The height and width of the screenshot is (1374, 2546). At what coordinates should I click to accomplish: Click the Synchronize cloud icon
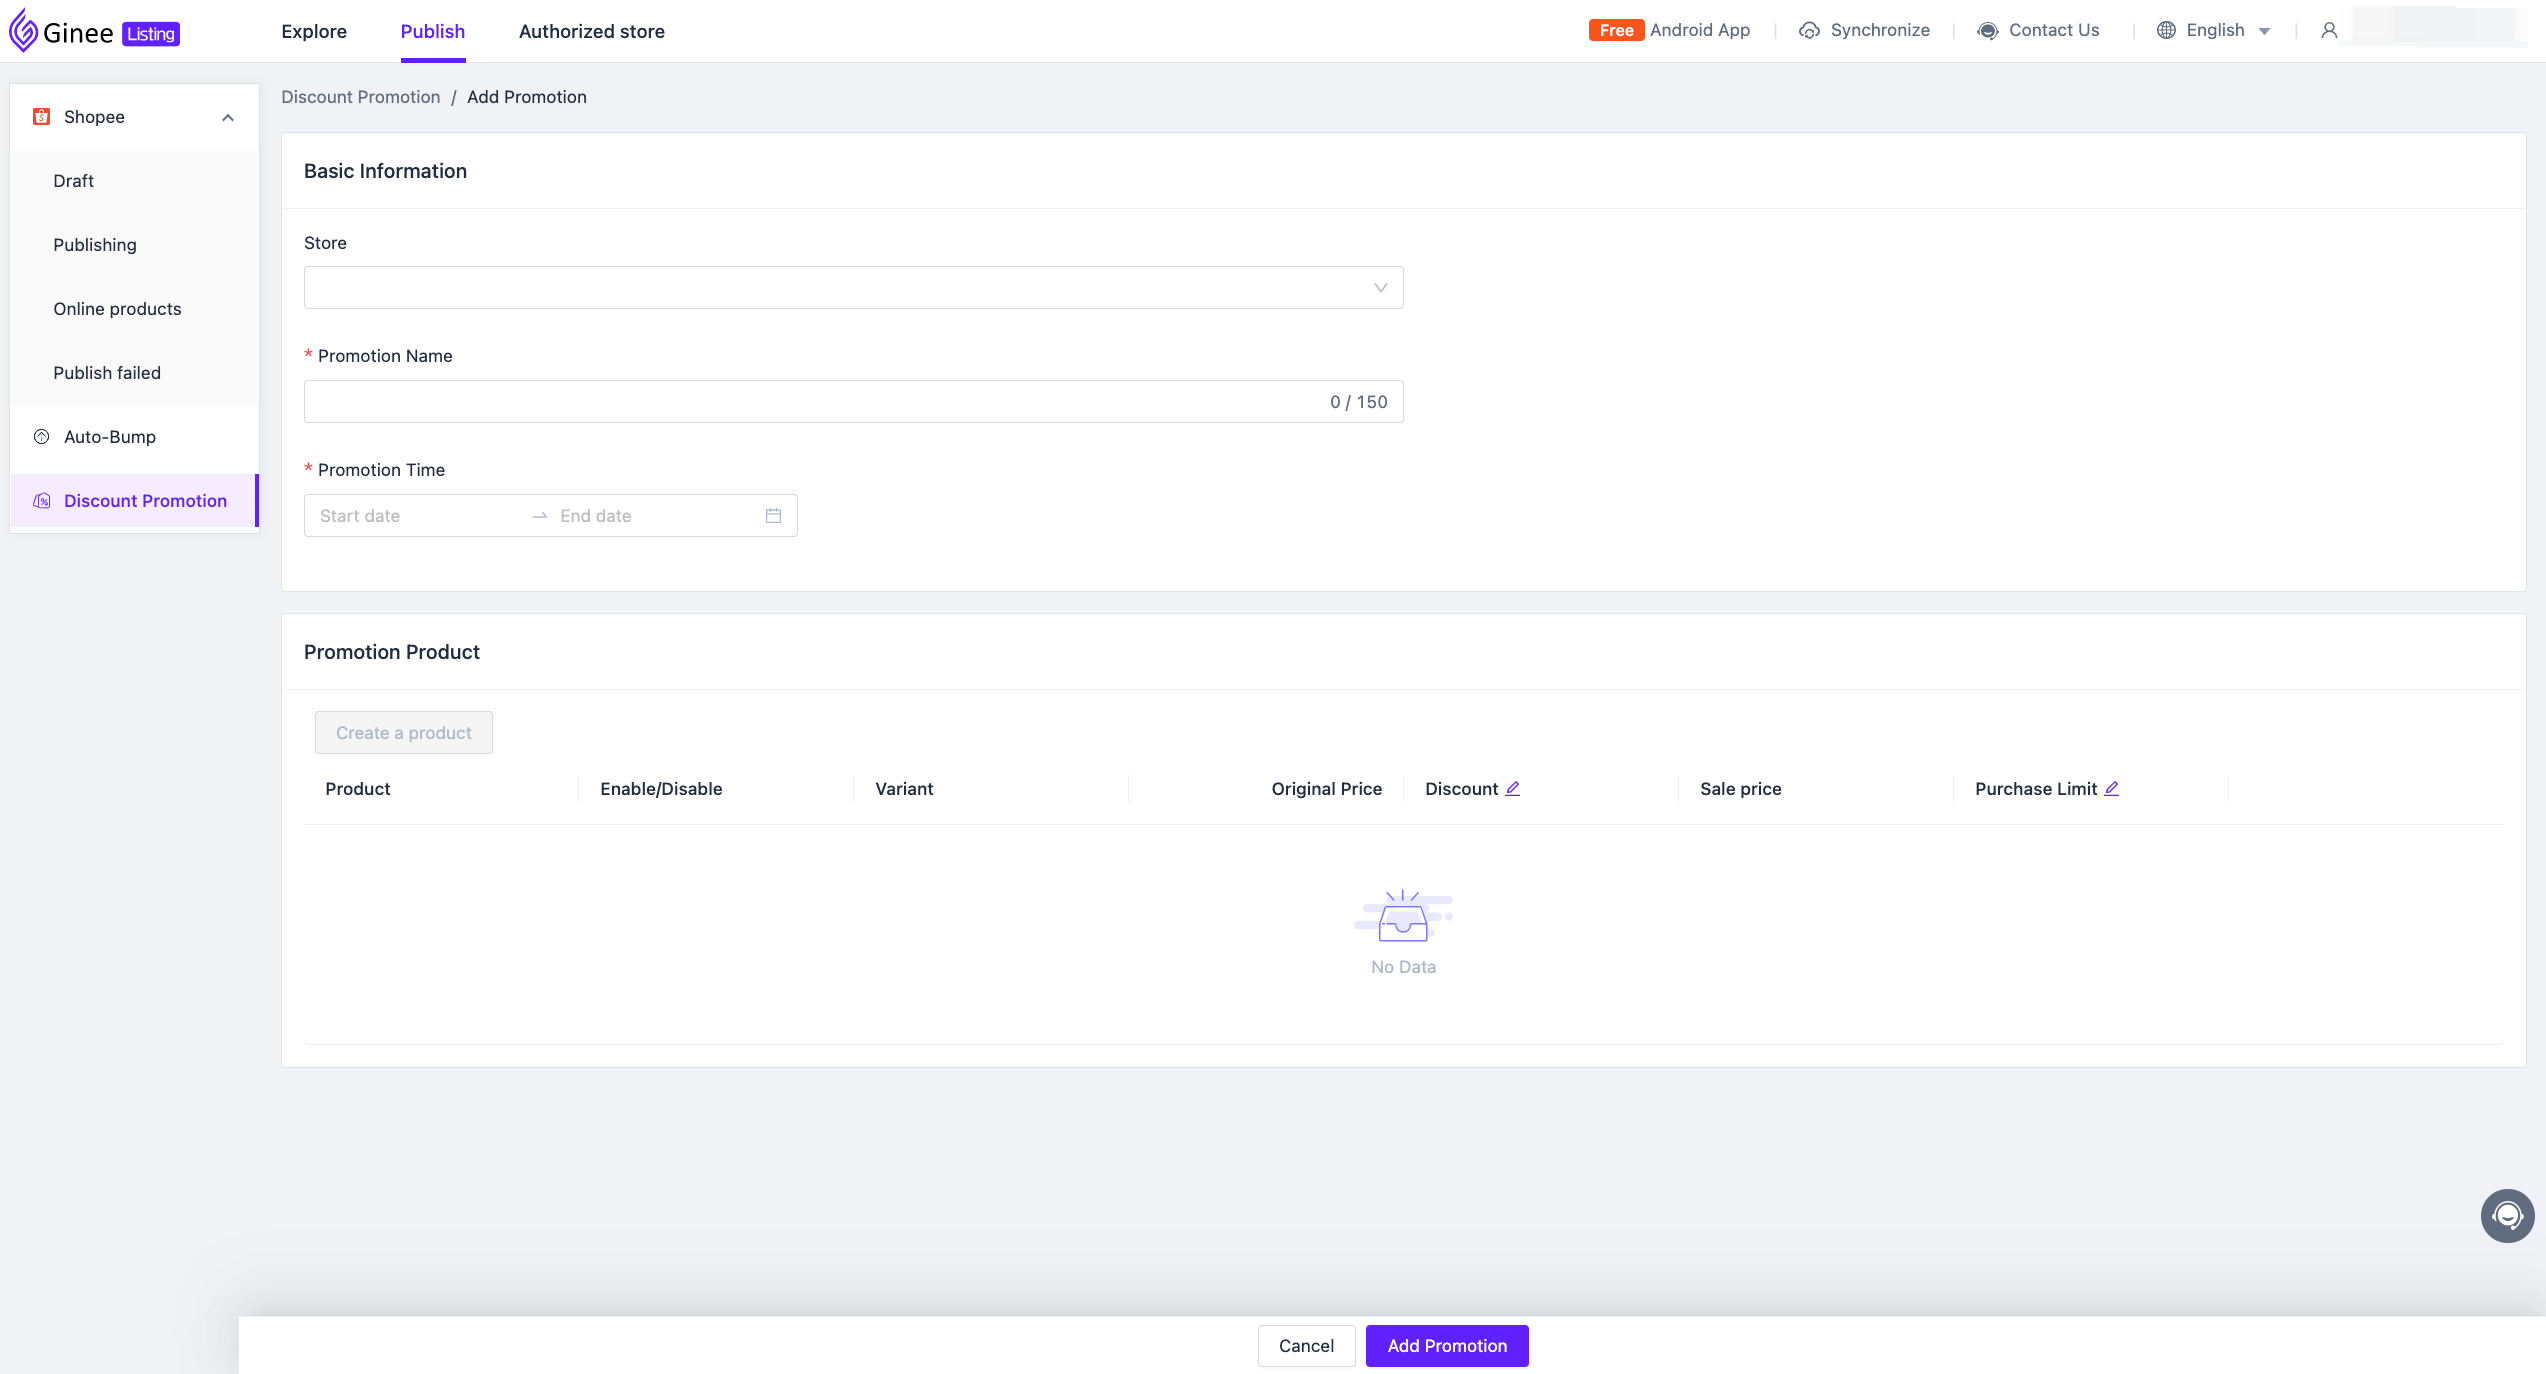[x=1809, y=31]
